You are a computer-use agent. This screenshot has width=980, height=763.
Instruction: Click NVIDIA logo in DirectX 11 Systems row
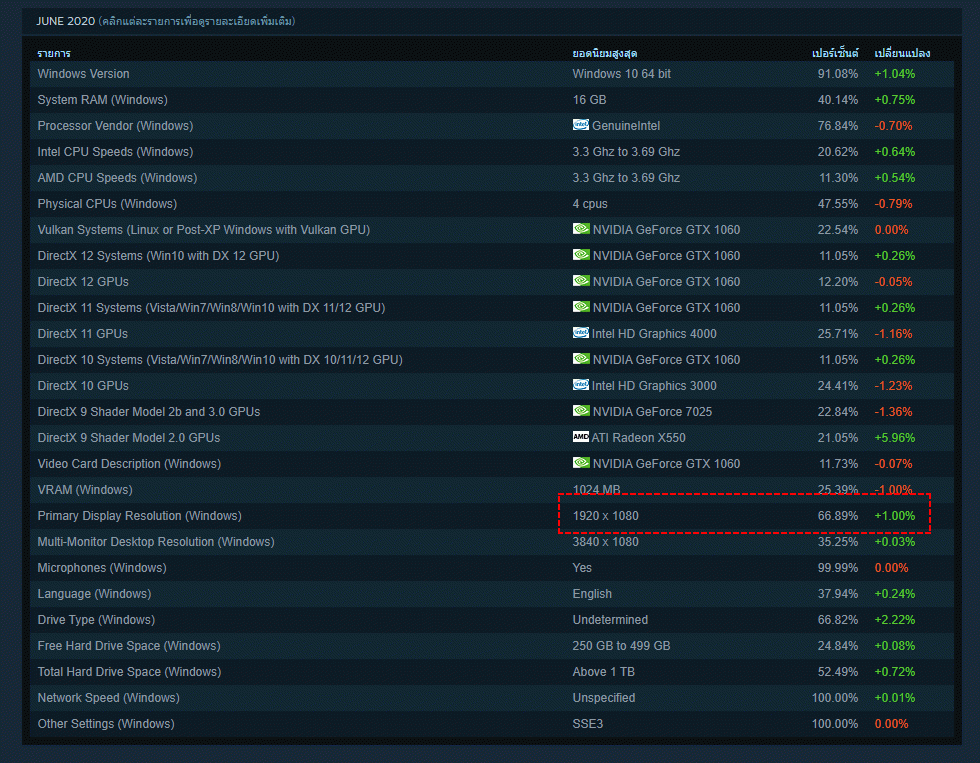pyautogui.click(x=581, y=307)
